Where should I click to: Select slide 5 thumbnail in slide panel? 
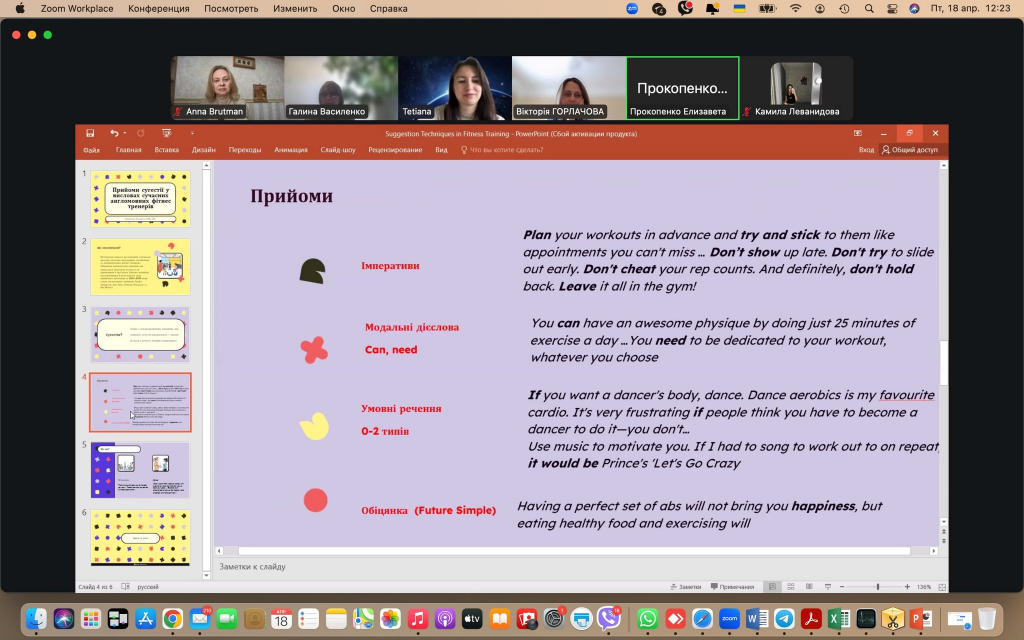click(140, 470)
